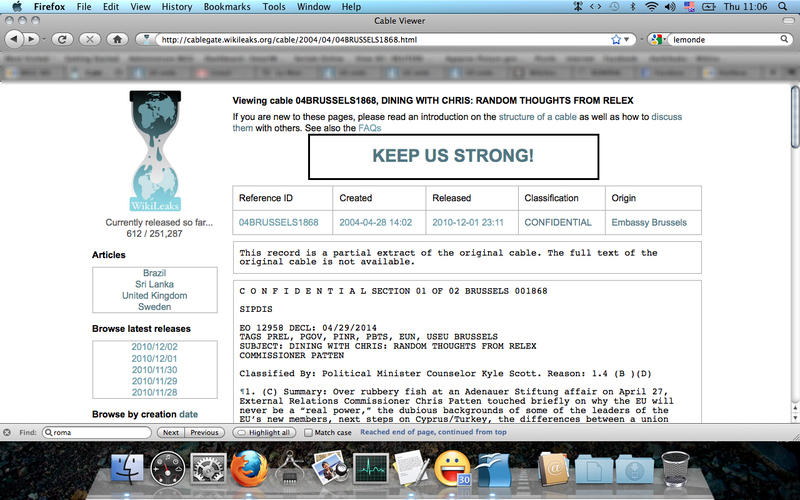Image resolution: width=800 pixels, height=500 pixels.
Task: Open the View menu
Action: coord(140,7)
